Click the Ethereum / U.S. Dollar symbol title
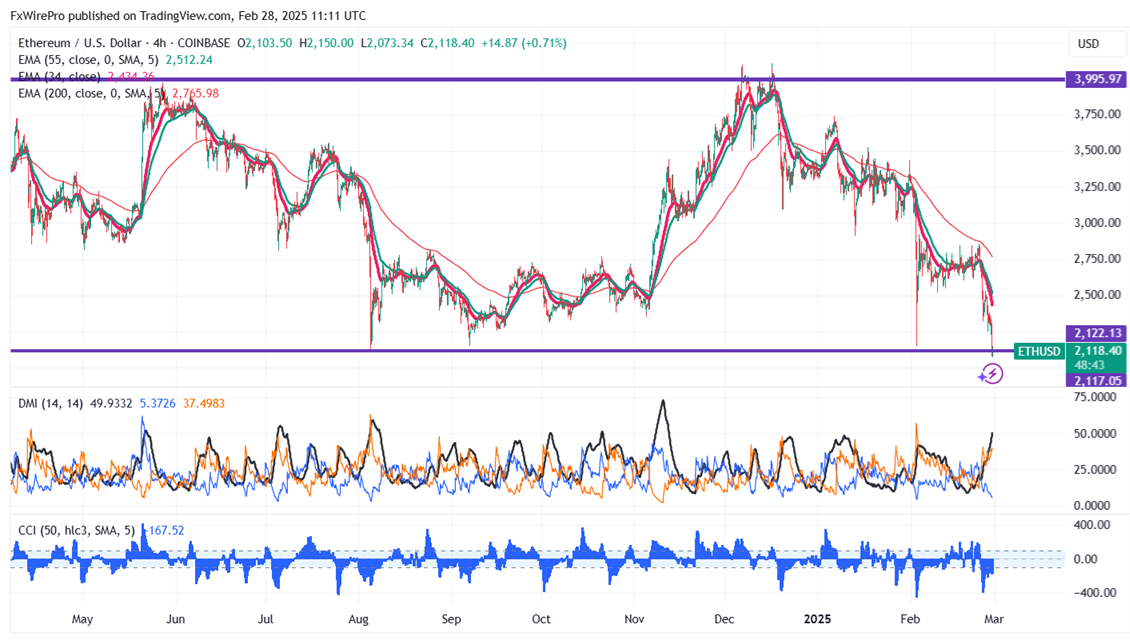1130x644 pixels. [x=81, y=43]
